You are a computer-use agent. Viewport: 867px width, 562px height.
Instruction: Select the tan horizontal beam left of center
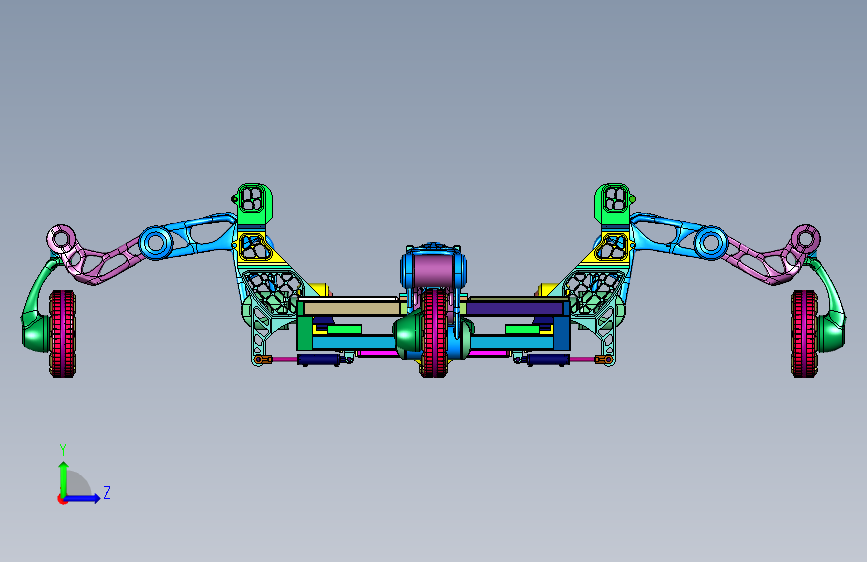(x=352, y=309)
